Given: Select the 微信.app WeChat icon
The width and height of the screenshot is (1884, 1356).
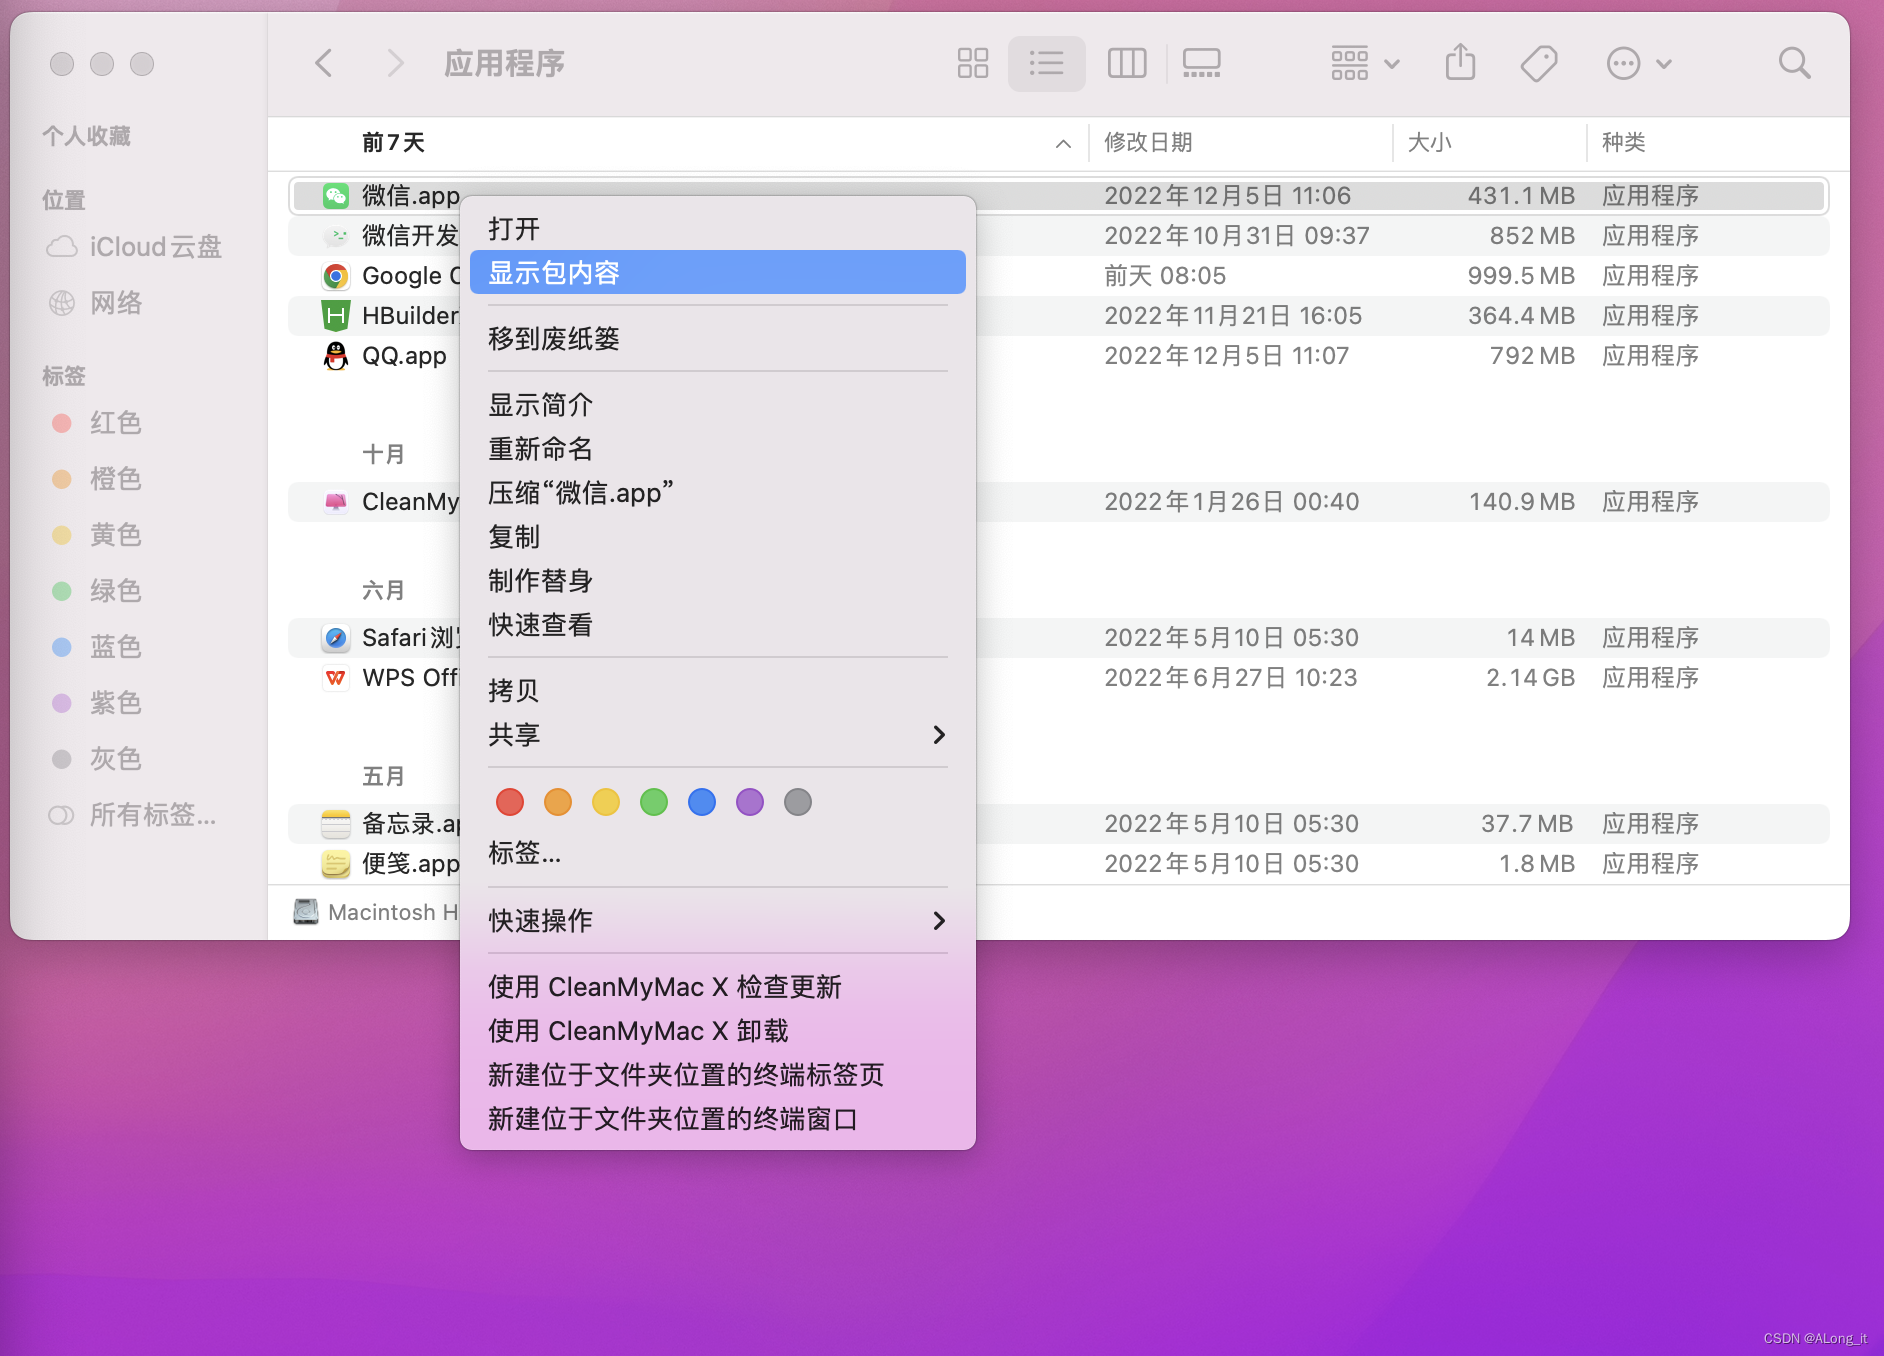Looking at the screenshot, I should tap(336, 196).
